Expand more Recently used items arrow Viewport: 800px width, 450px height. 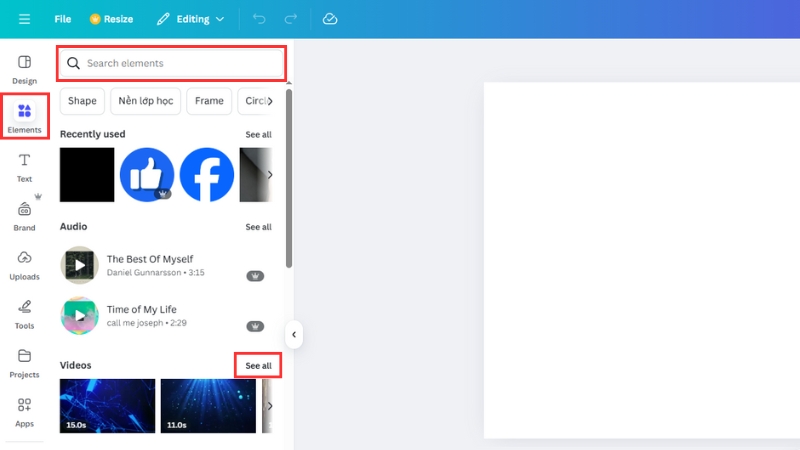click(269, 175)
